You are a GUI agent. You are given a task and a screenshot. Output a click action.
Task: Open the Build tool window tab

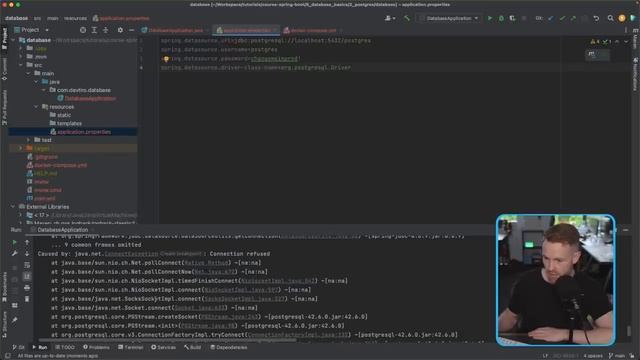[x=193, y=347]
